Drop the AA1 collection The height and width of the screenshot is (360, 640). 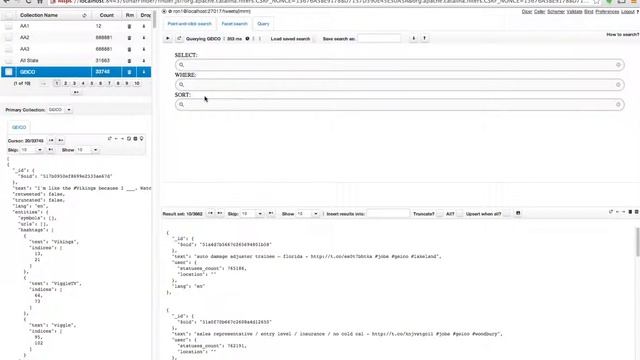coord(144,26)
